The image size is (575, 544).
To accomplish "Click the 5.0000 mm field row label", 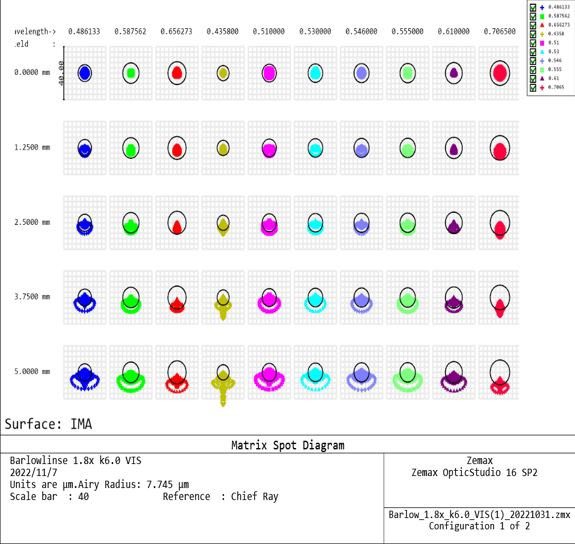I will coord(32,371).
